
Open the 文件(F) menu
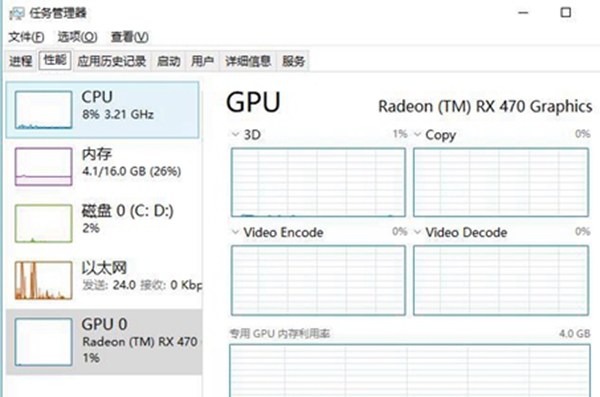[26, 37]
